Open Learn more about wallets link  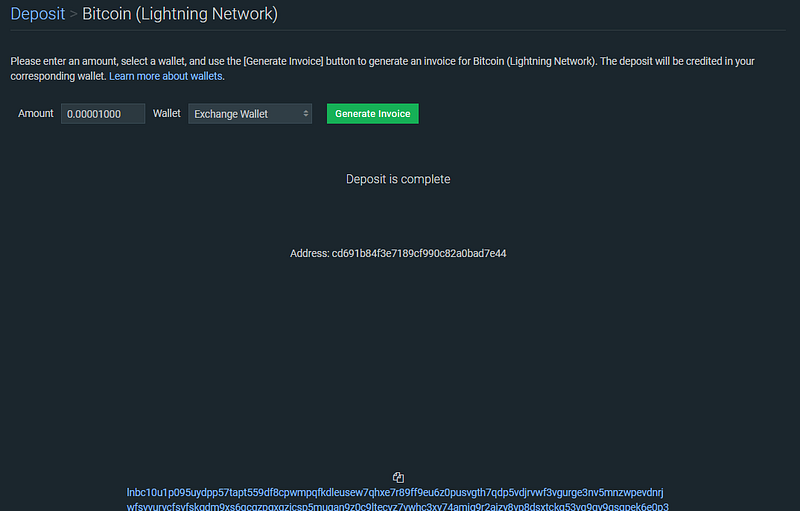(x=166, y=76)
